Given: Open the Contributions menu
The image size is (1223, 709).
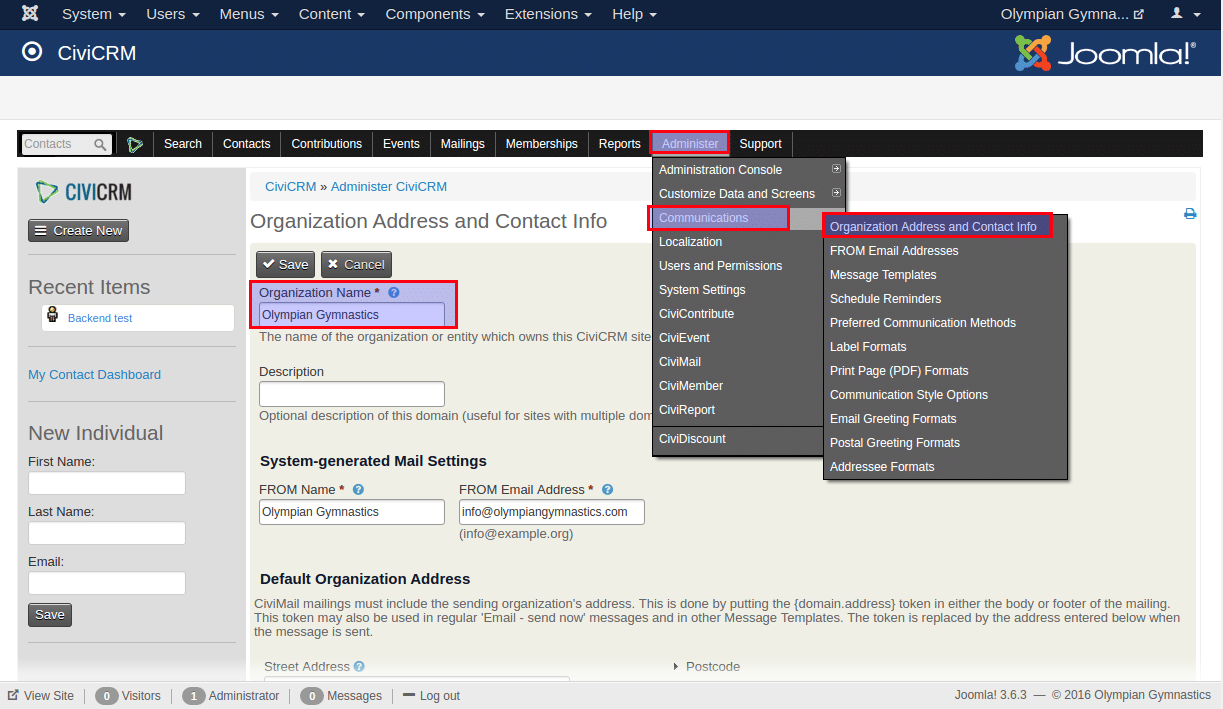Looking at the screenshot, I should [327, 144].
